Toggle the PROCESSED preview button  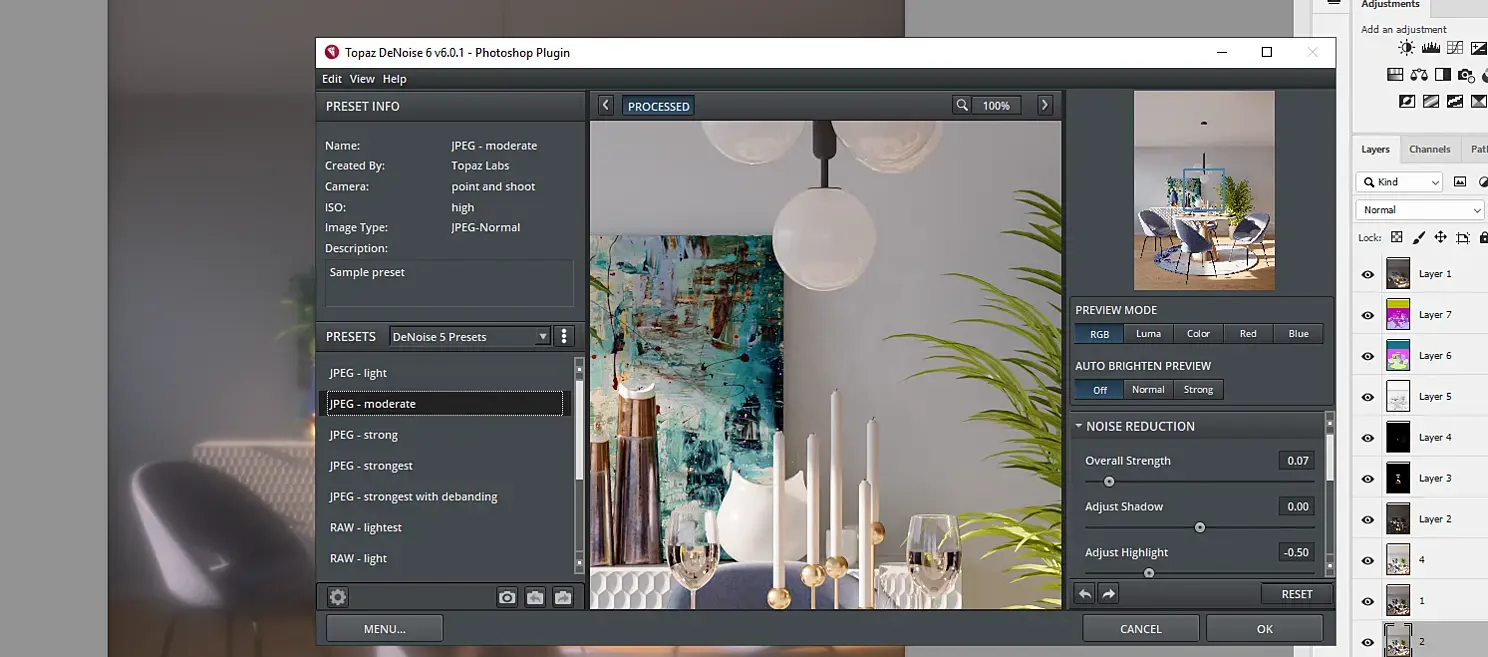[658, 106]
